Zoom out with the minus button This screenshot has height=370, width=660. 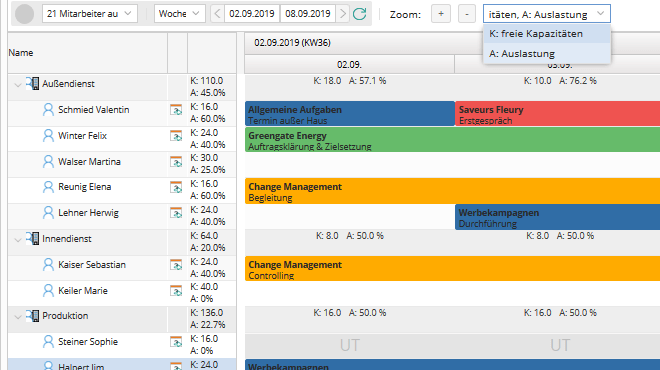(x=466, y=14)
